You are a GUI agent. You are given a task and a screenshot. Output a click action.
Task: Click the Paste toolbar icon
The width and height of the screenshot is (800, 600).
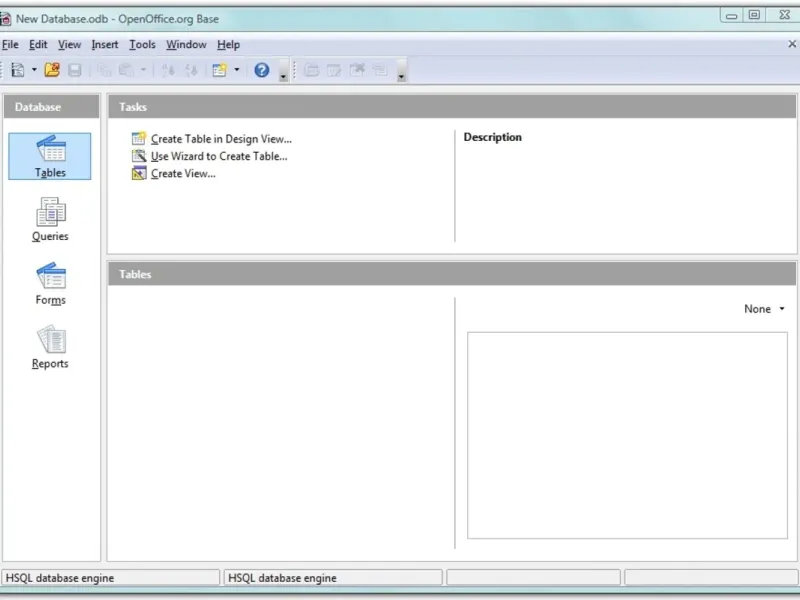coord(127,70)
